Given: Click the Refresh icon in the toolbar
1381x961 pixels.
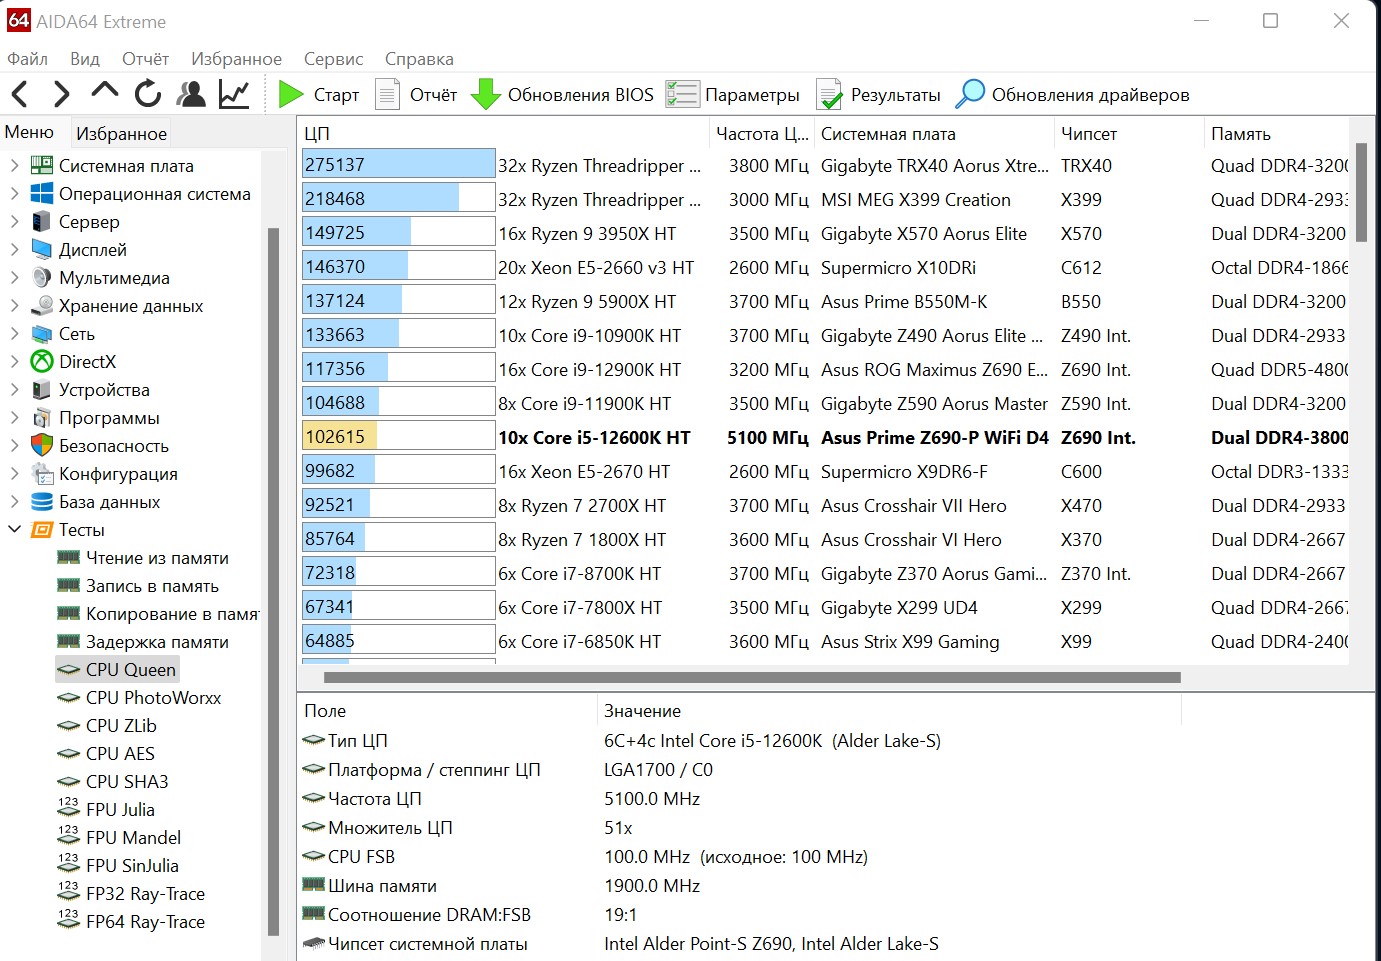Looking at the screenshot, I should (148, 94).
